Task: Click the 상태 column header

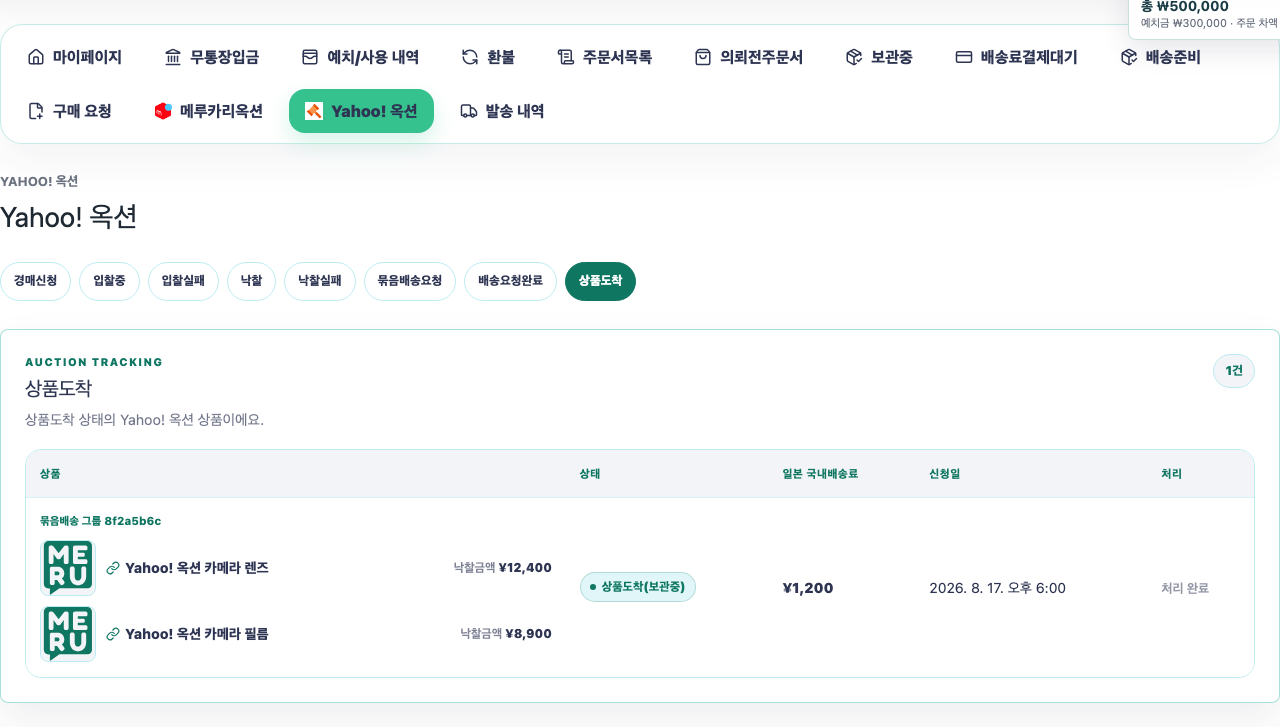Action: (590, 474)
